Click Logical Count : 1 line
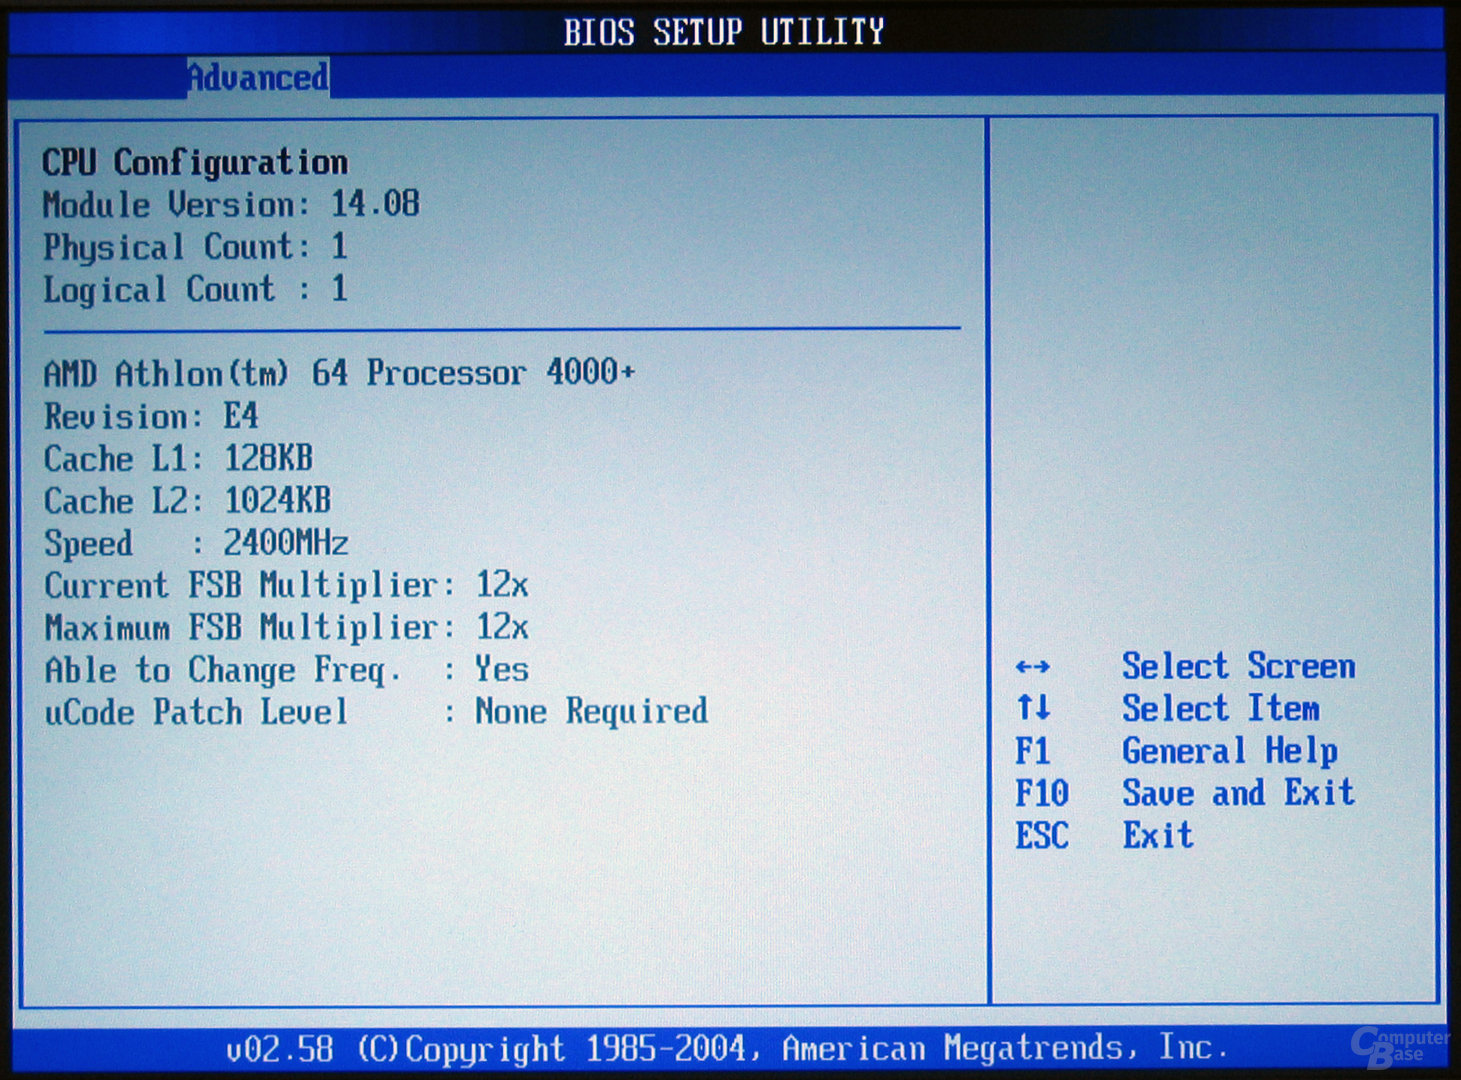 coord(195,290)
